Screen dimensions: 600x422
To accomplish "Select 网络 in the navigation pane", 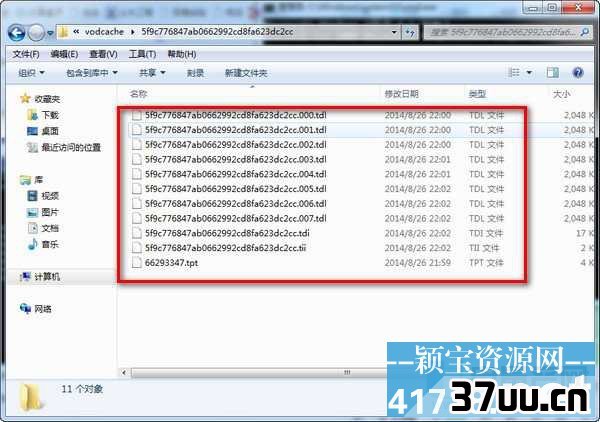I will pos(42,309).
